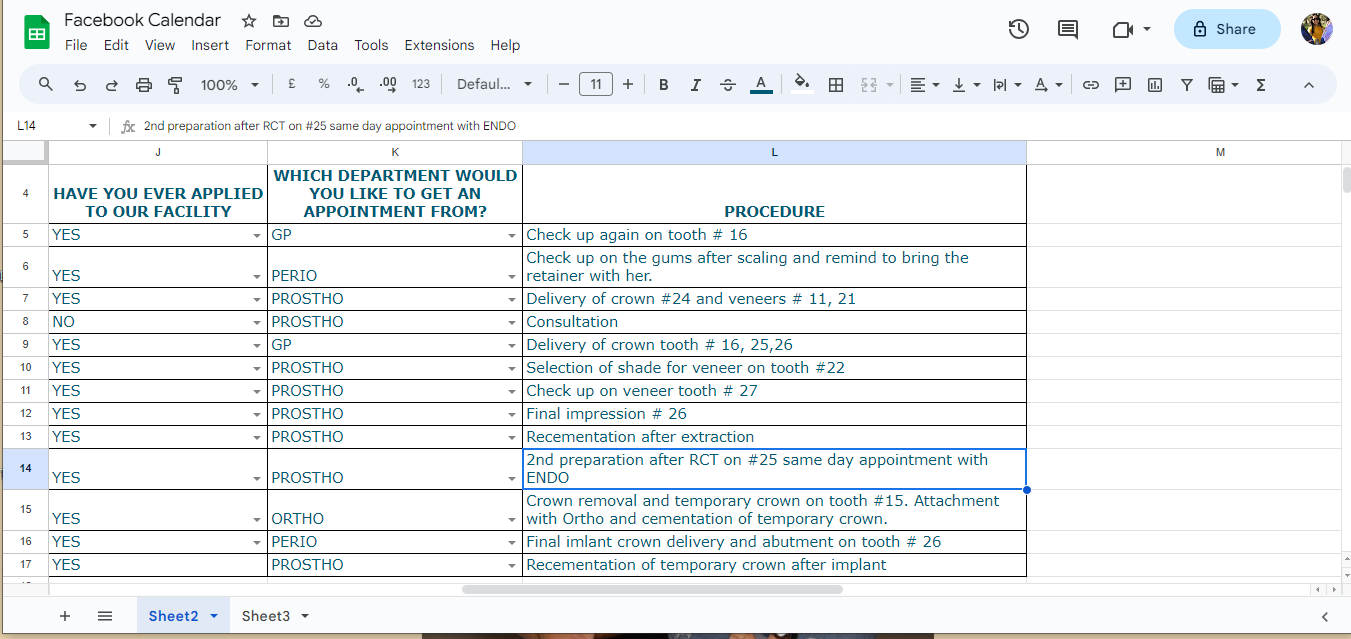Screen dimensions: 1351x639
Task: Open dropdown arrow for PERIO in row 6
Action: point(511,276)
